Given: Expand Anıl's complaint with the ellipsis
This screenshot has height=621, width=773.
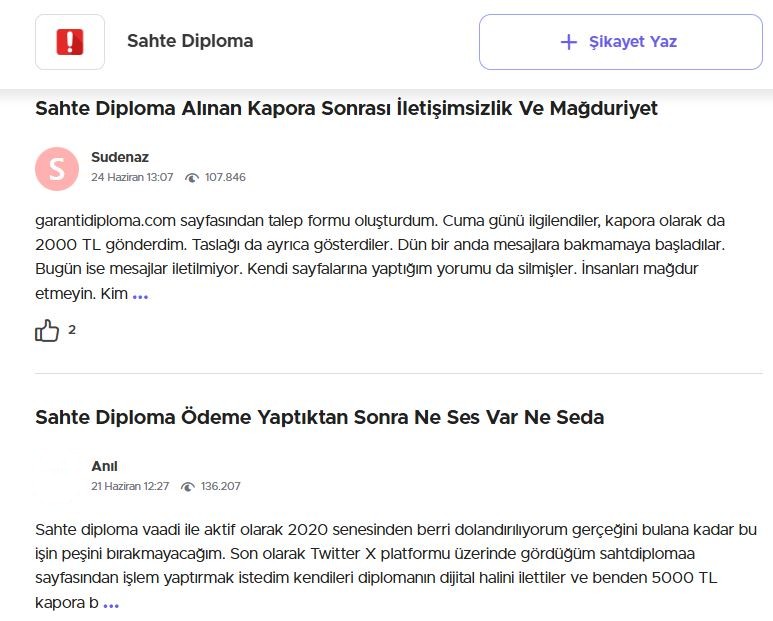Looking at the screenshot, I should pyautogui.click(x=111, y=605).
